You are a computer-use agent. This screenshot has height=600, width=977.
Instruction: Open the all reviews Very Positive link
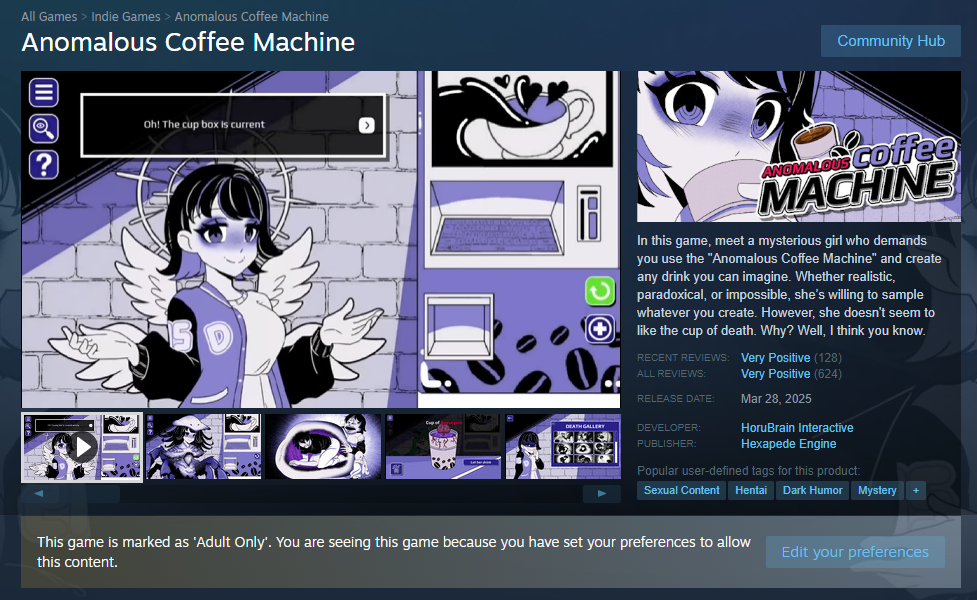[x=775, y=374]
